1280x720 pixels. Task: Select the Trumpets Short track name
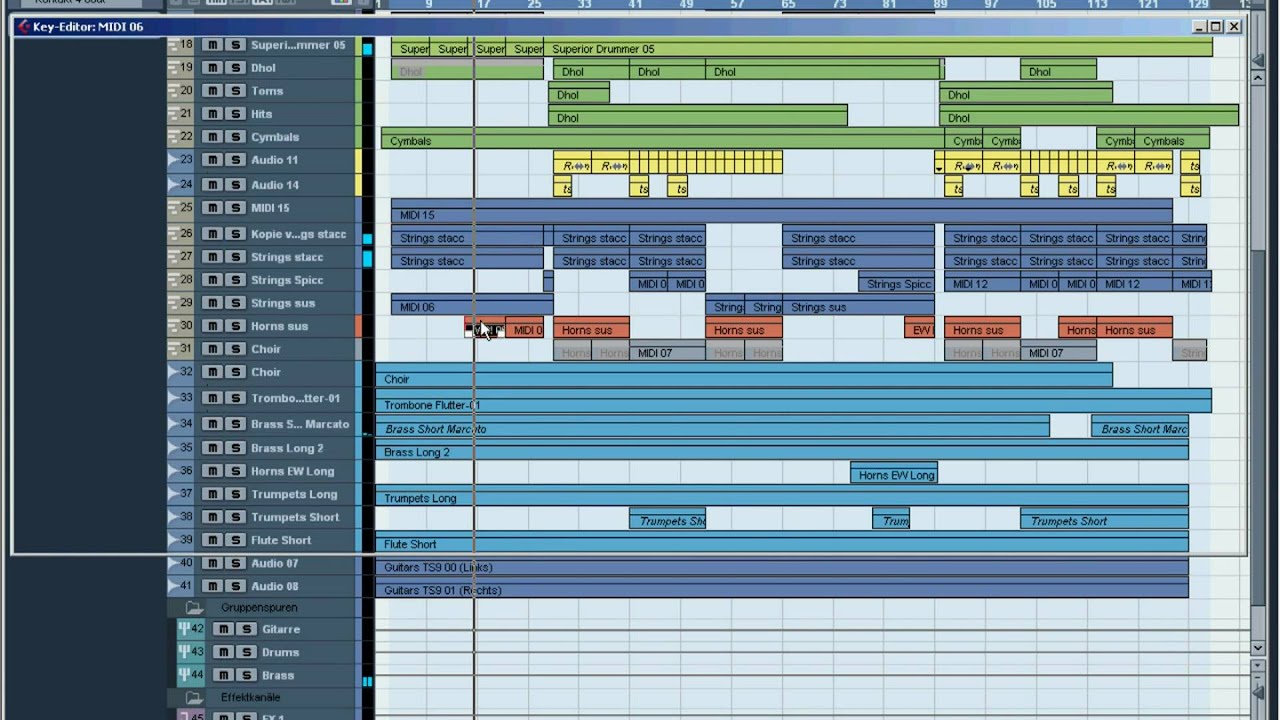click(295, 517)
